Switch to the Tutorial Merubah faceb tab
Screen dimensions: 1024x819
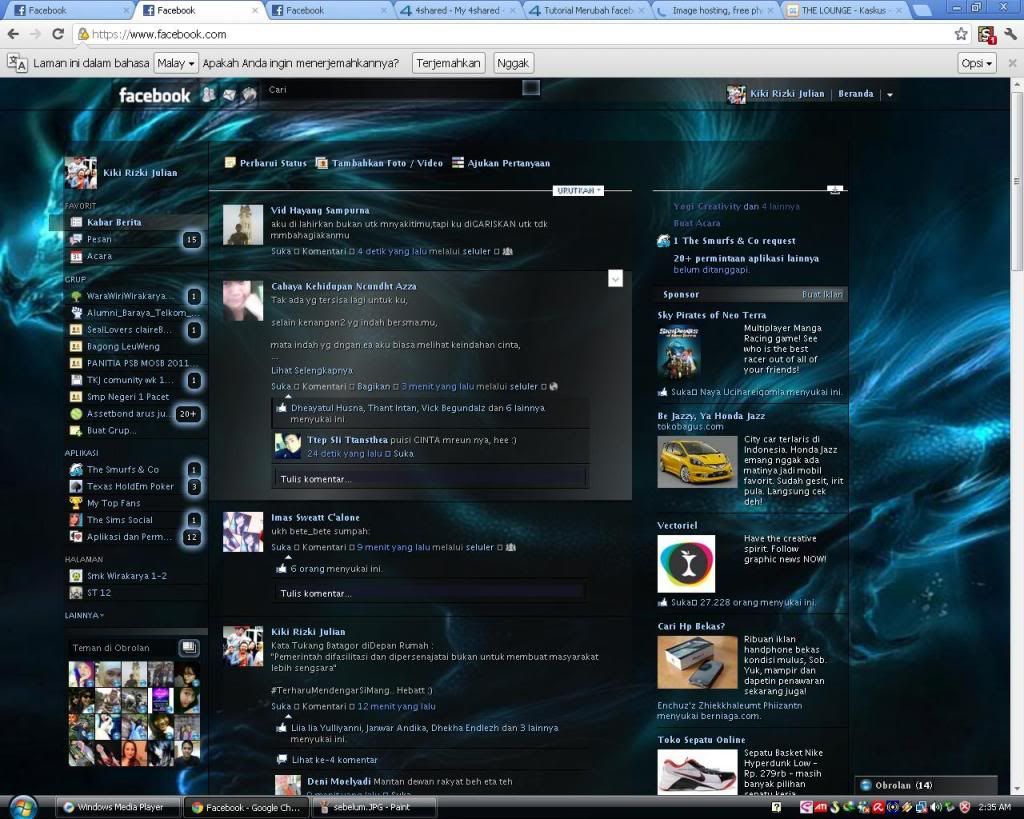[x=588, y=10]
